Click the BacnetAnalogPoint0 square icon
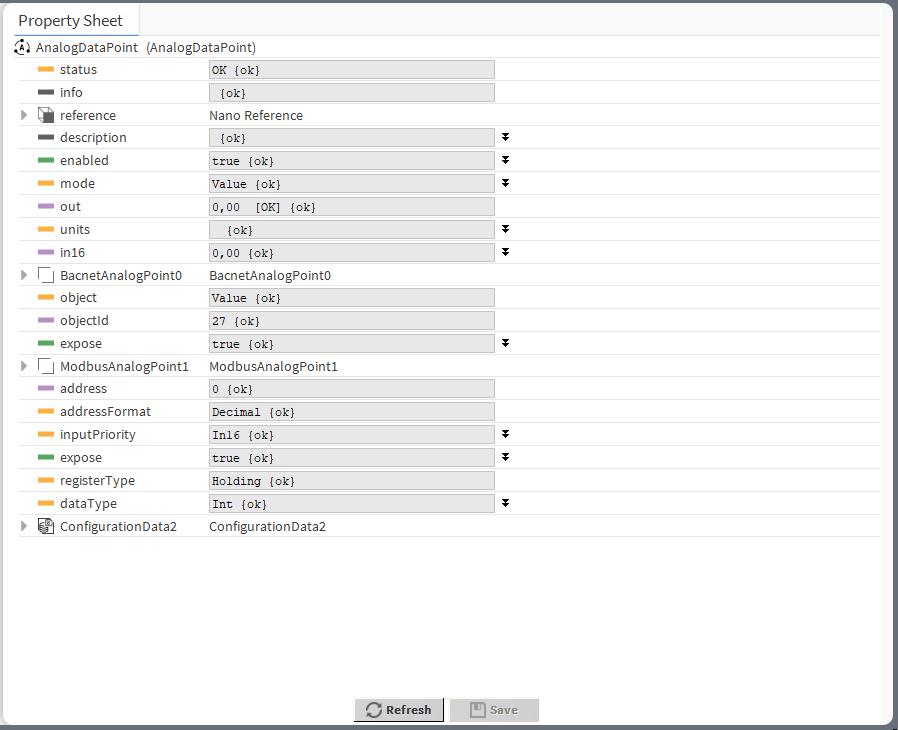Viewport: 898px width, 730px height. [46, 275]
